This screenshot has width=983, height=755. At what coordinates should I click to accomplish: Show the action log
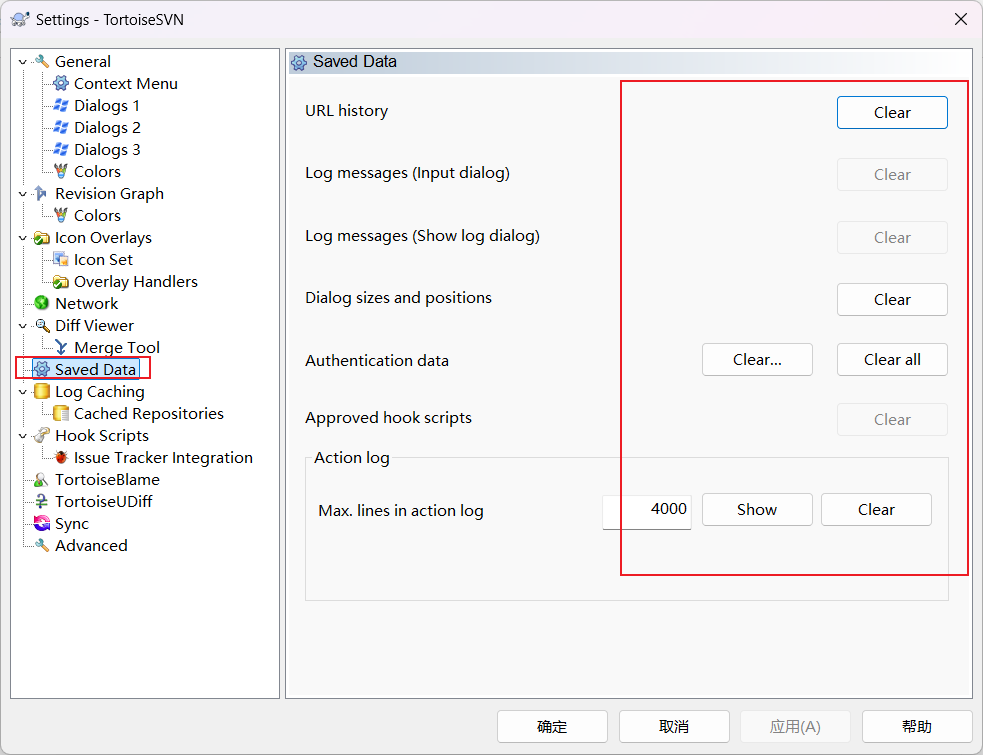click(757, 509)
